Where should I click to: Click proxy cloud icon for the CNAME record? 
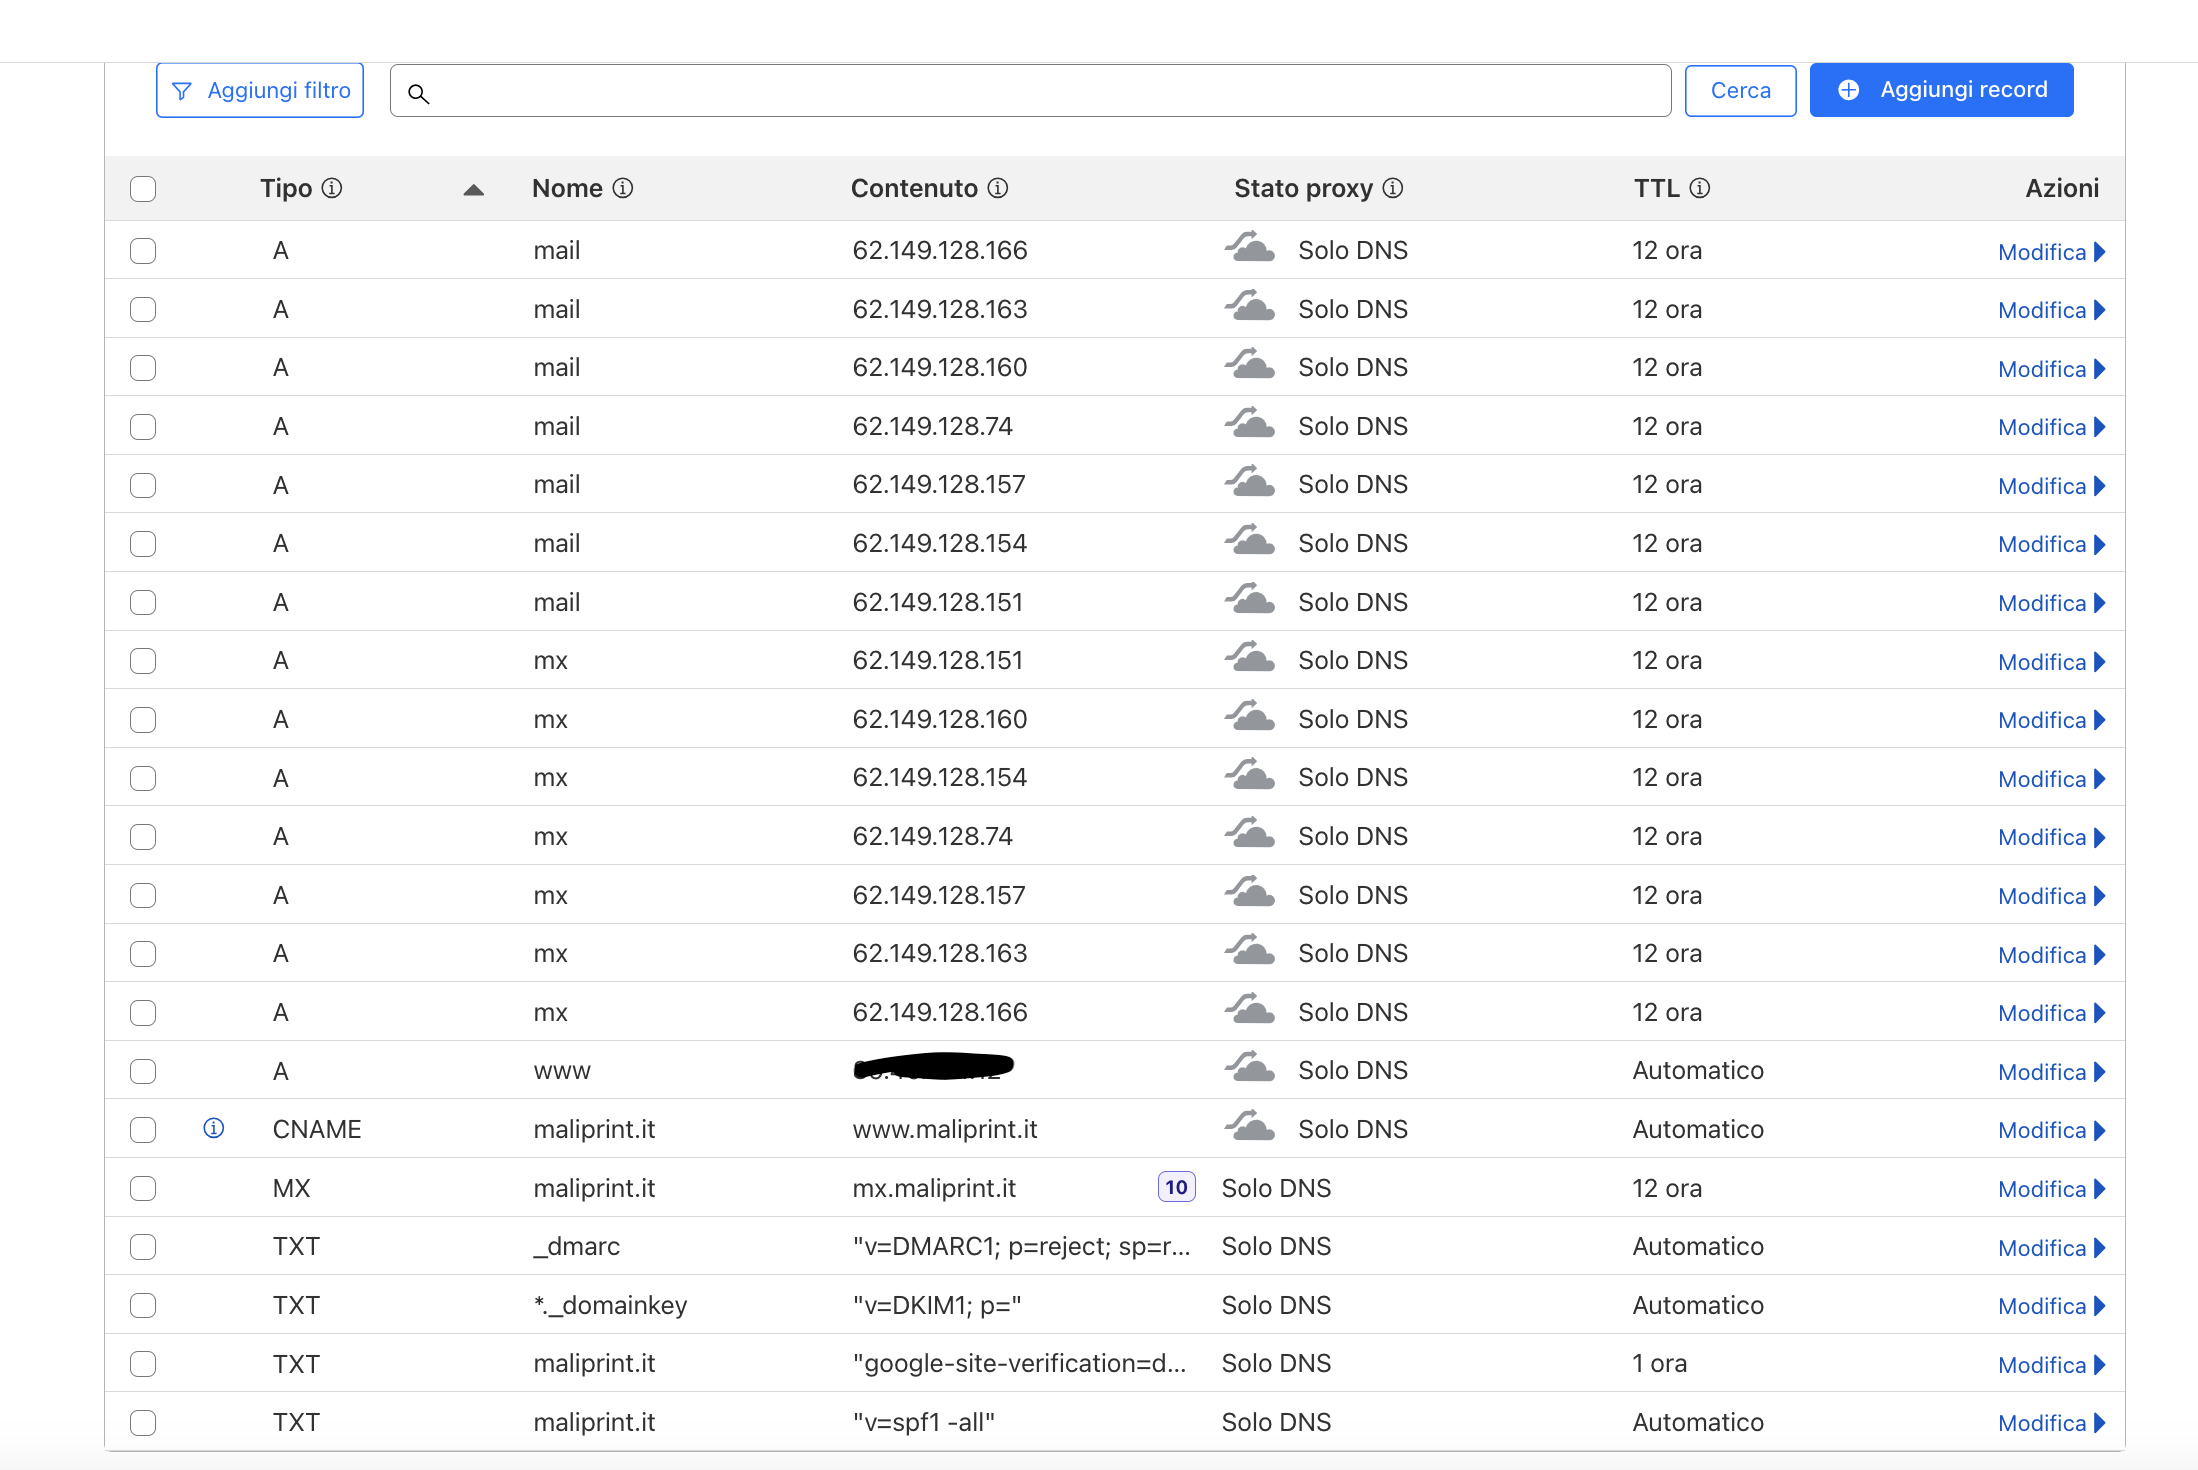tap(1250, 1126)
